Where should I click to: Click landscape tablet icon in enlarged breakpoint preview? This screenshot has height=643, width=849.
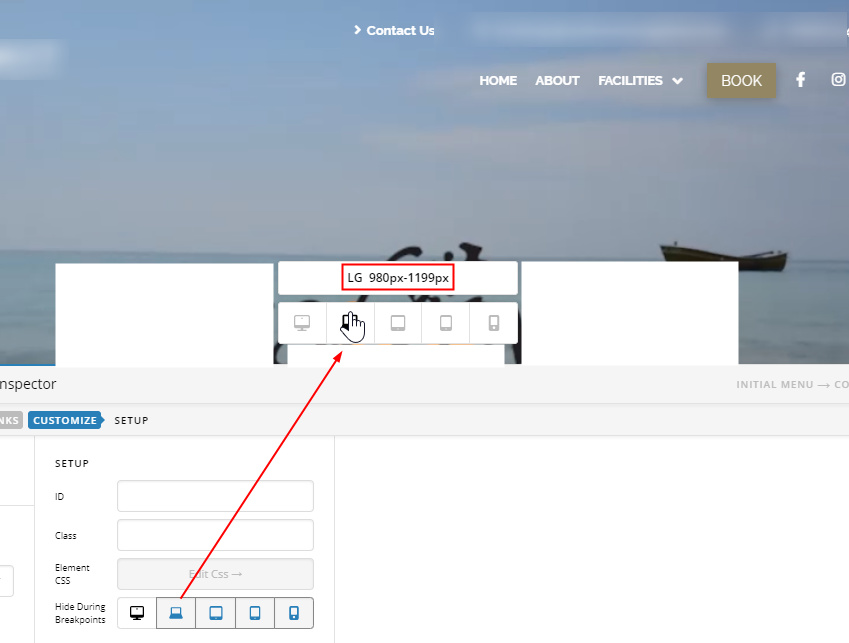click(x=398, y=323)
